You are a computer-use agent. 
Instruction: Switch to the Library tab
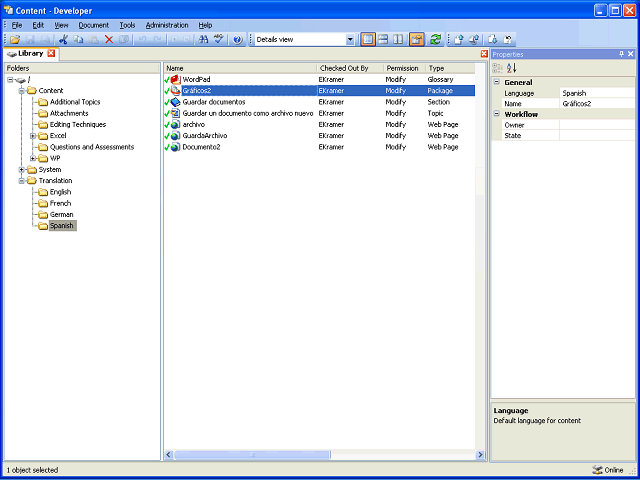[31, 53]
